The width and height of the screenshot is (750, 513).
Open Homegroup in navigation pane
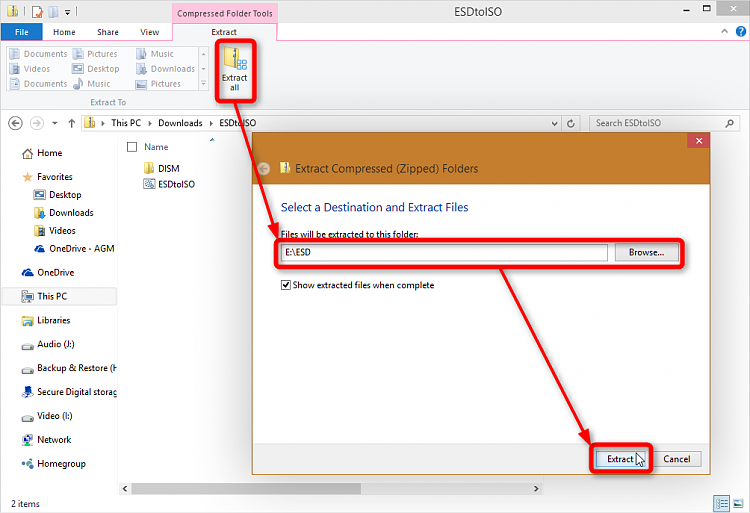click(x=54, y=464)
